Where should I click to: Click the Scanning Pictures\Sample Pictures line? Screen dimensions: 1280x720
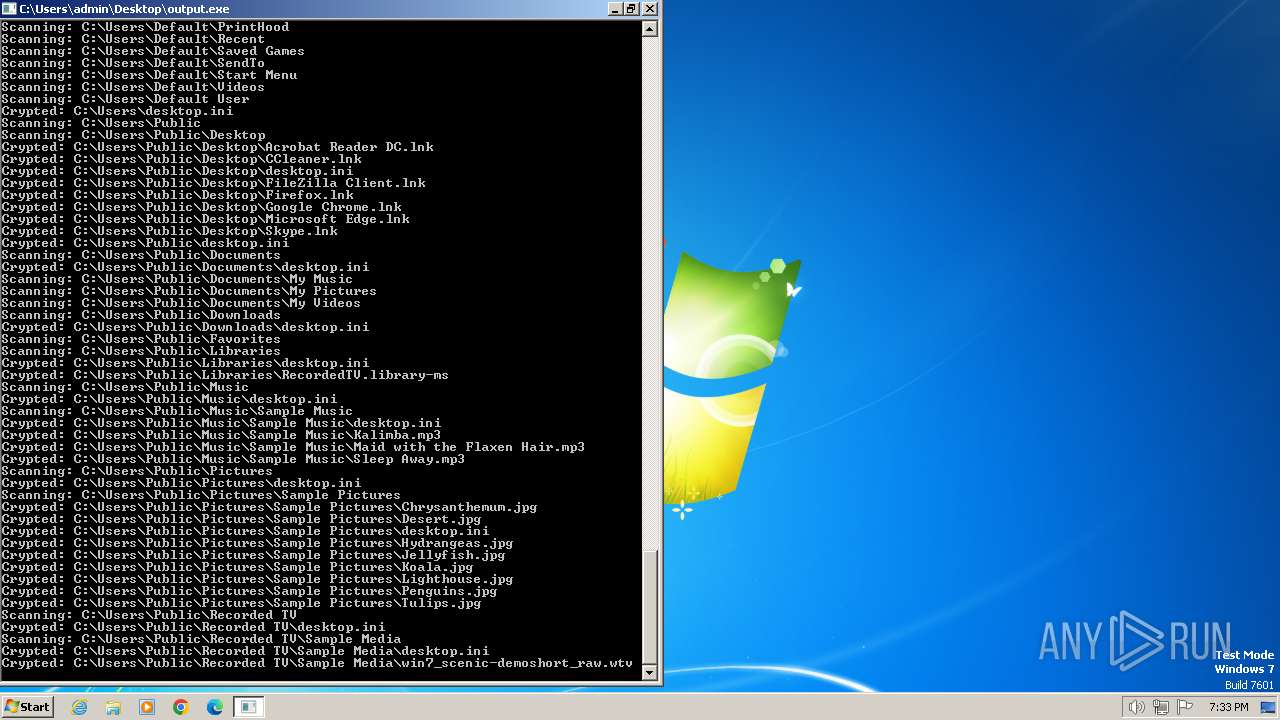click(201, 495)
